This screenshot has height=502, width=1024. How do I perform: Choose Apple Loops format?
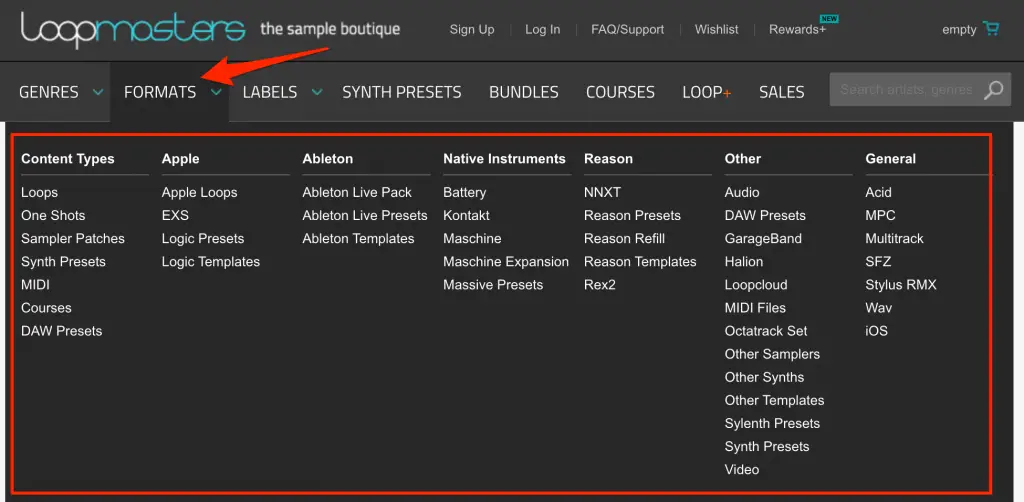click(199, 193)
